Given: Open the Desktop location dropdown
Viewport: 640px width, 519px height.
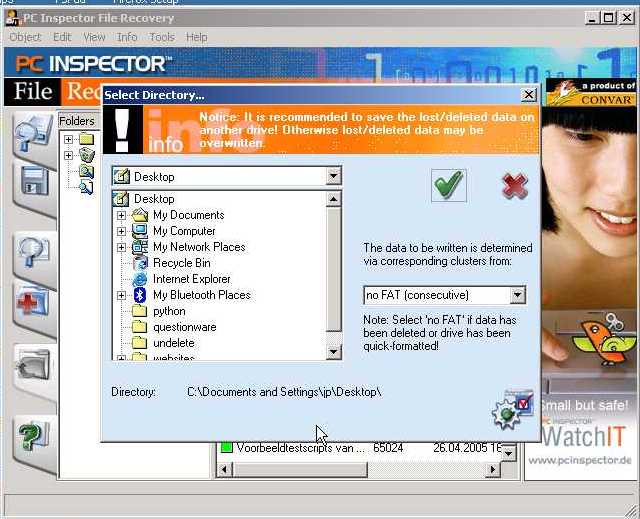Looking at the screenshot, I should click(x=333, y=177).
